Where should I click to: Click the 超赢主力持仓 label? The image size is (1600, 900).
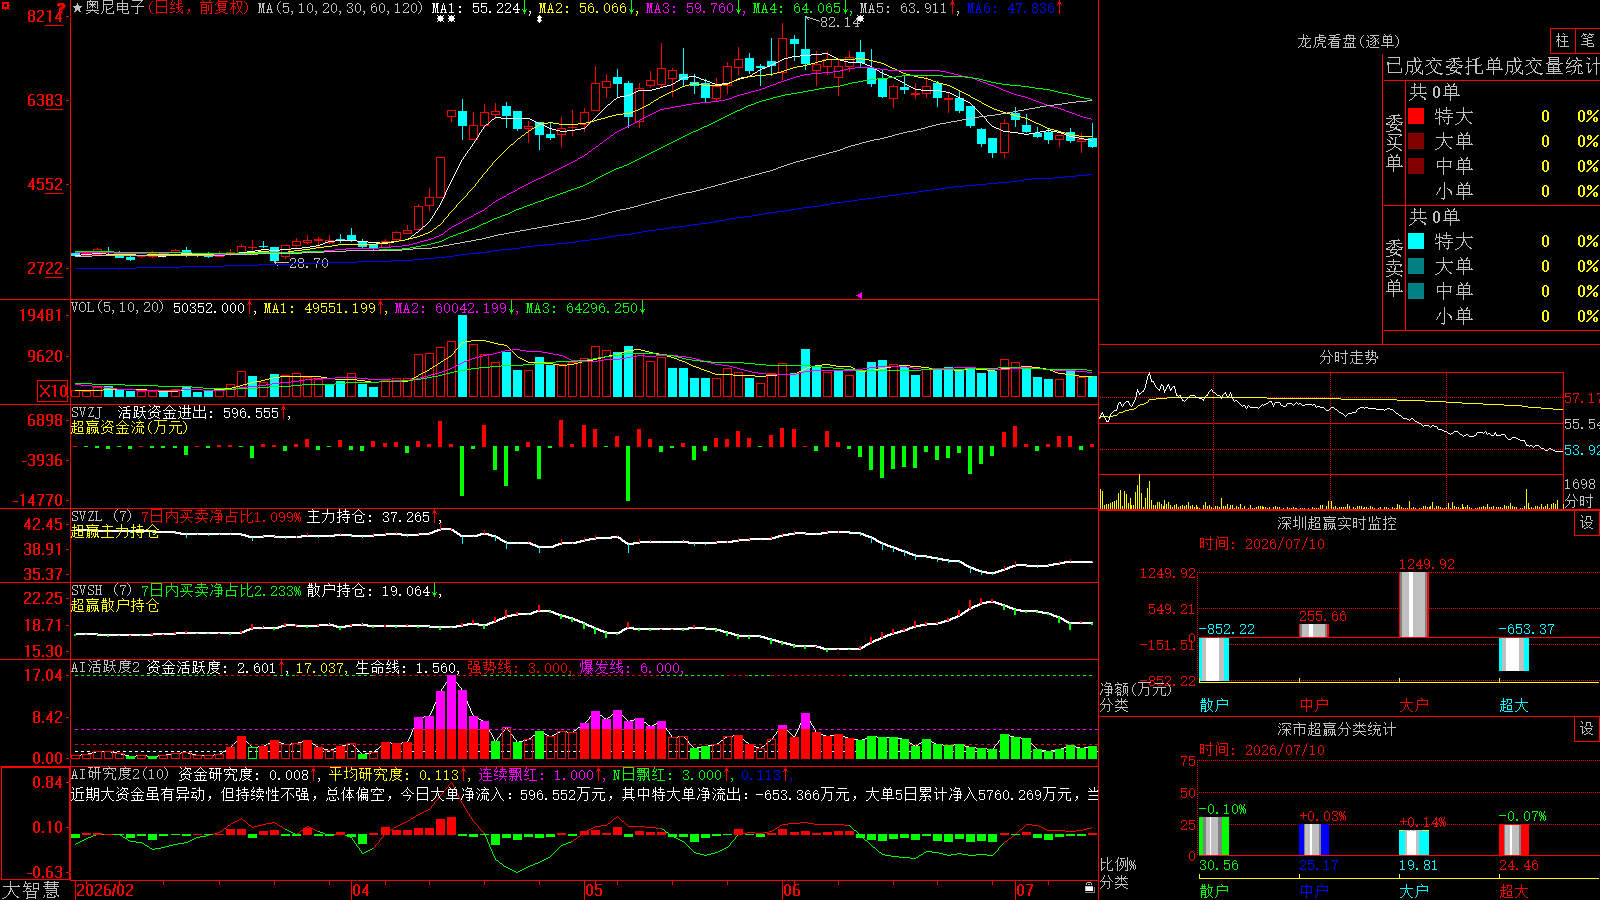[115, 531]
